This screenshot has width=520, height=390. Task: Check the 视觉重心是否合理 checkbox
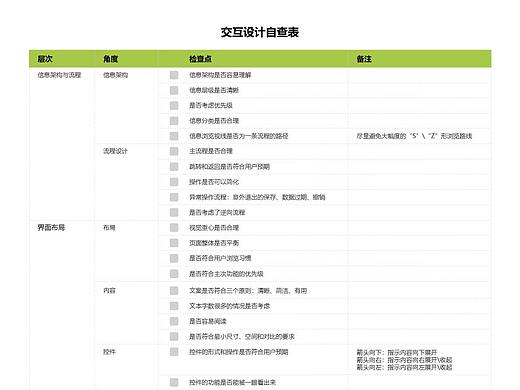pyautogui.click(x=174, y=228)
